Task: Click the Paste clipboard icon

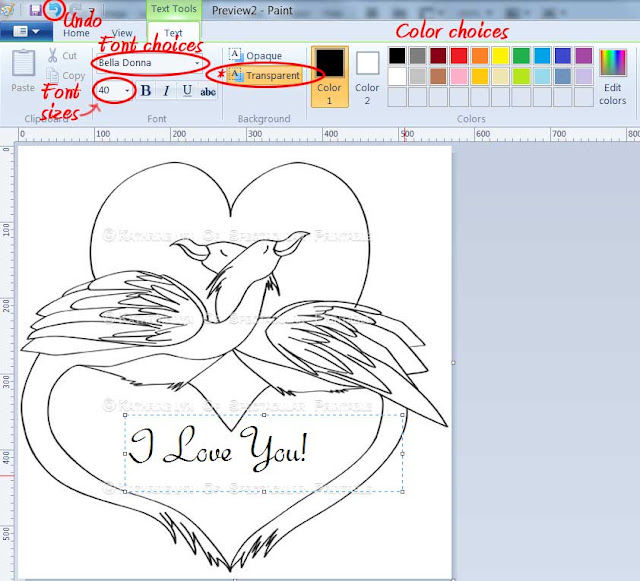Action: pos(23,63)
